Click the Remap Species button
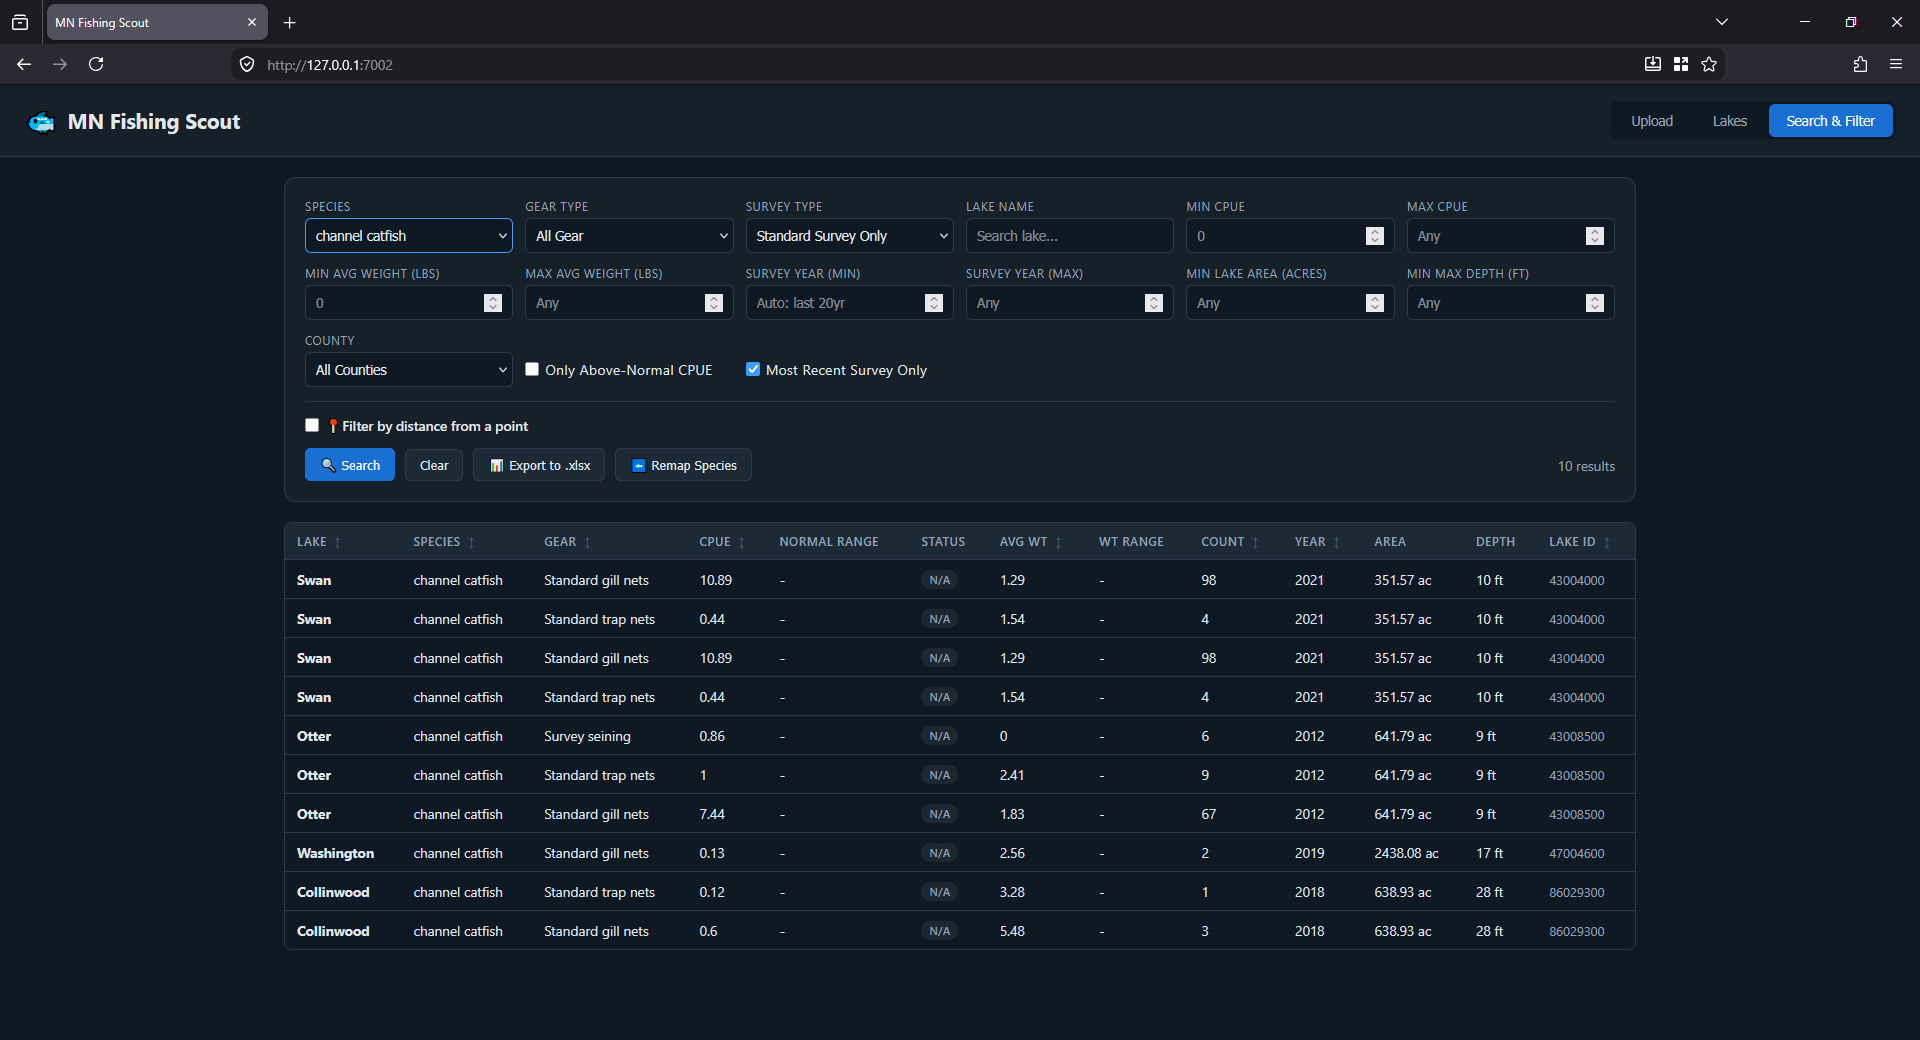Viewport: 1920px width, 1040px height. tap(684, 465)
